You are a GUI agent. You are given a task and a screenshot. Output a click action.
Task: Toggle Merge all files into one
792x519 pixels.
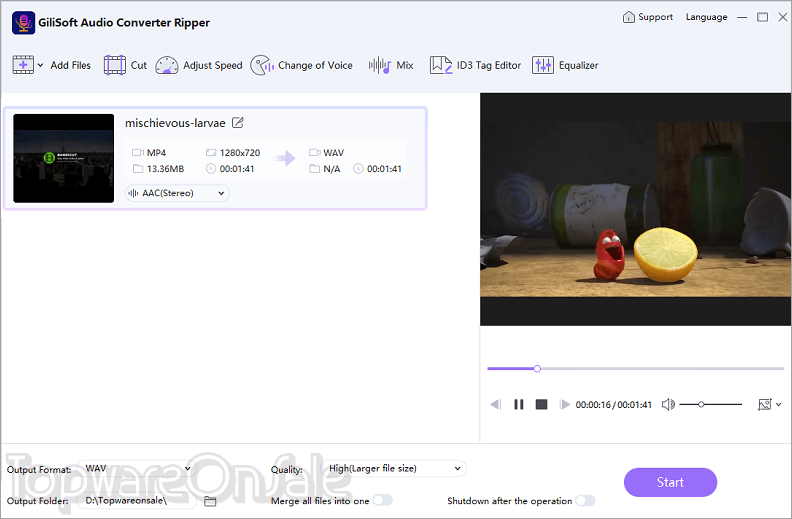pos(383,500)
